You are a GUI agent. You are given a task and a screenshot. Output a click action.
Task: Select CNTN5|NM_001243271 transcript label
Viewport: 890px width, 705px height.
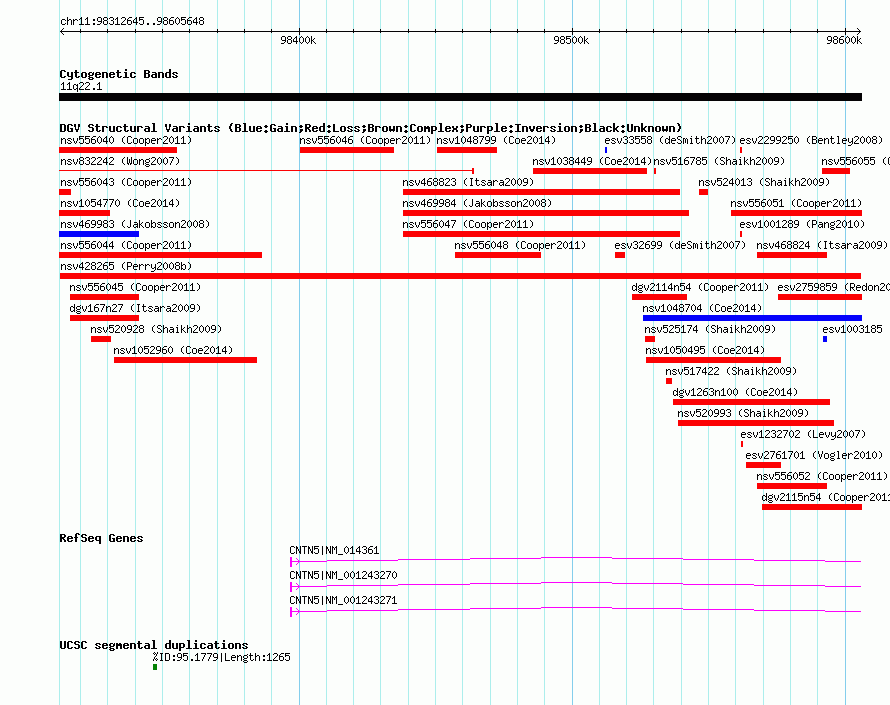click(343, 600)
